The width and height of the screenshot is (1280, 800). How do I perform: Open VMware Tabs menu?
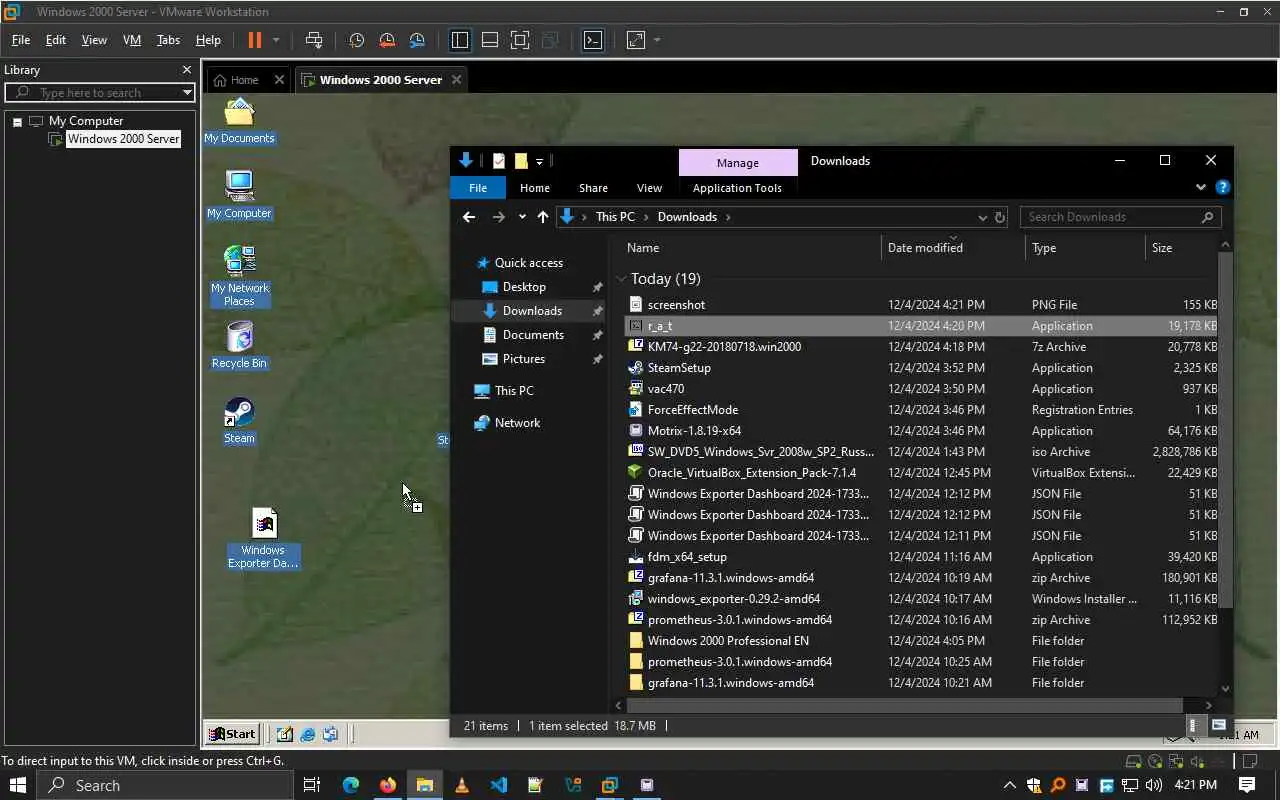pyautogui.click(x=168, y=40)
